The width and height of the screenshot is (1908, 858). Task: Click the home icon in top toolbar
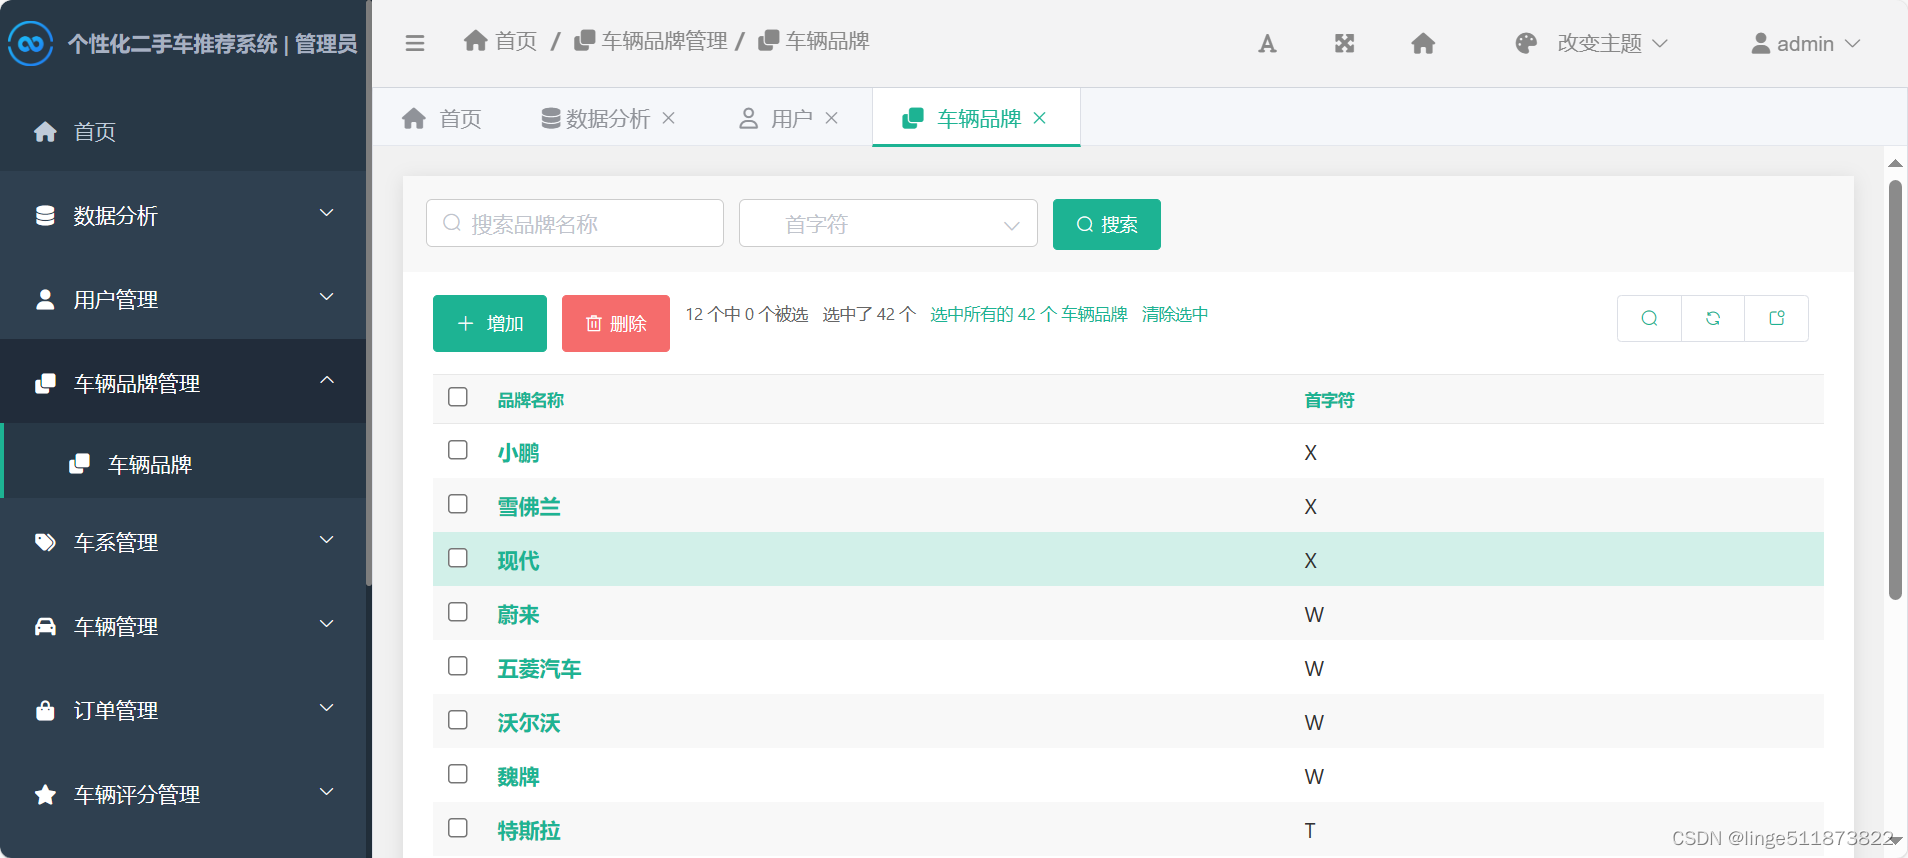(1423, 43)
